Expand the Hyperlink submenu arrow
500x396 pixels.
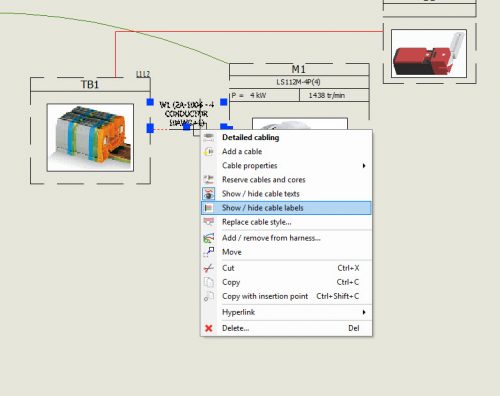(364, 312)
